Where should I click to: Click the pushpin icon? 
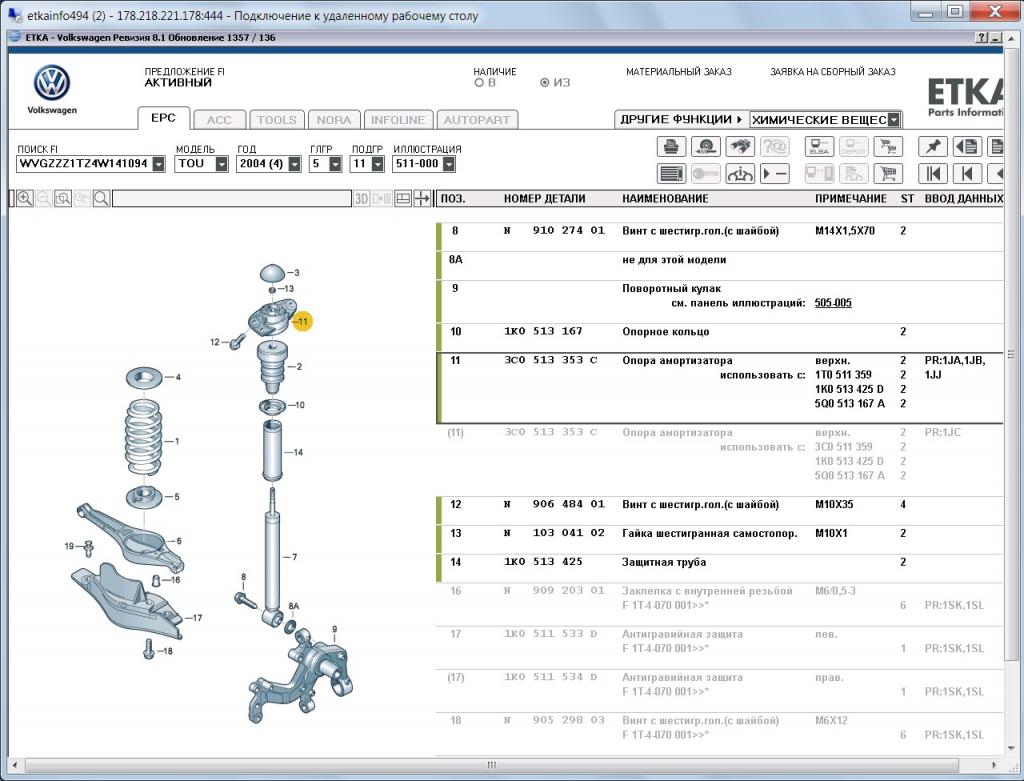[933, 146]
